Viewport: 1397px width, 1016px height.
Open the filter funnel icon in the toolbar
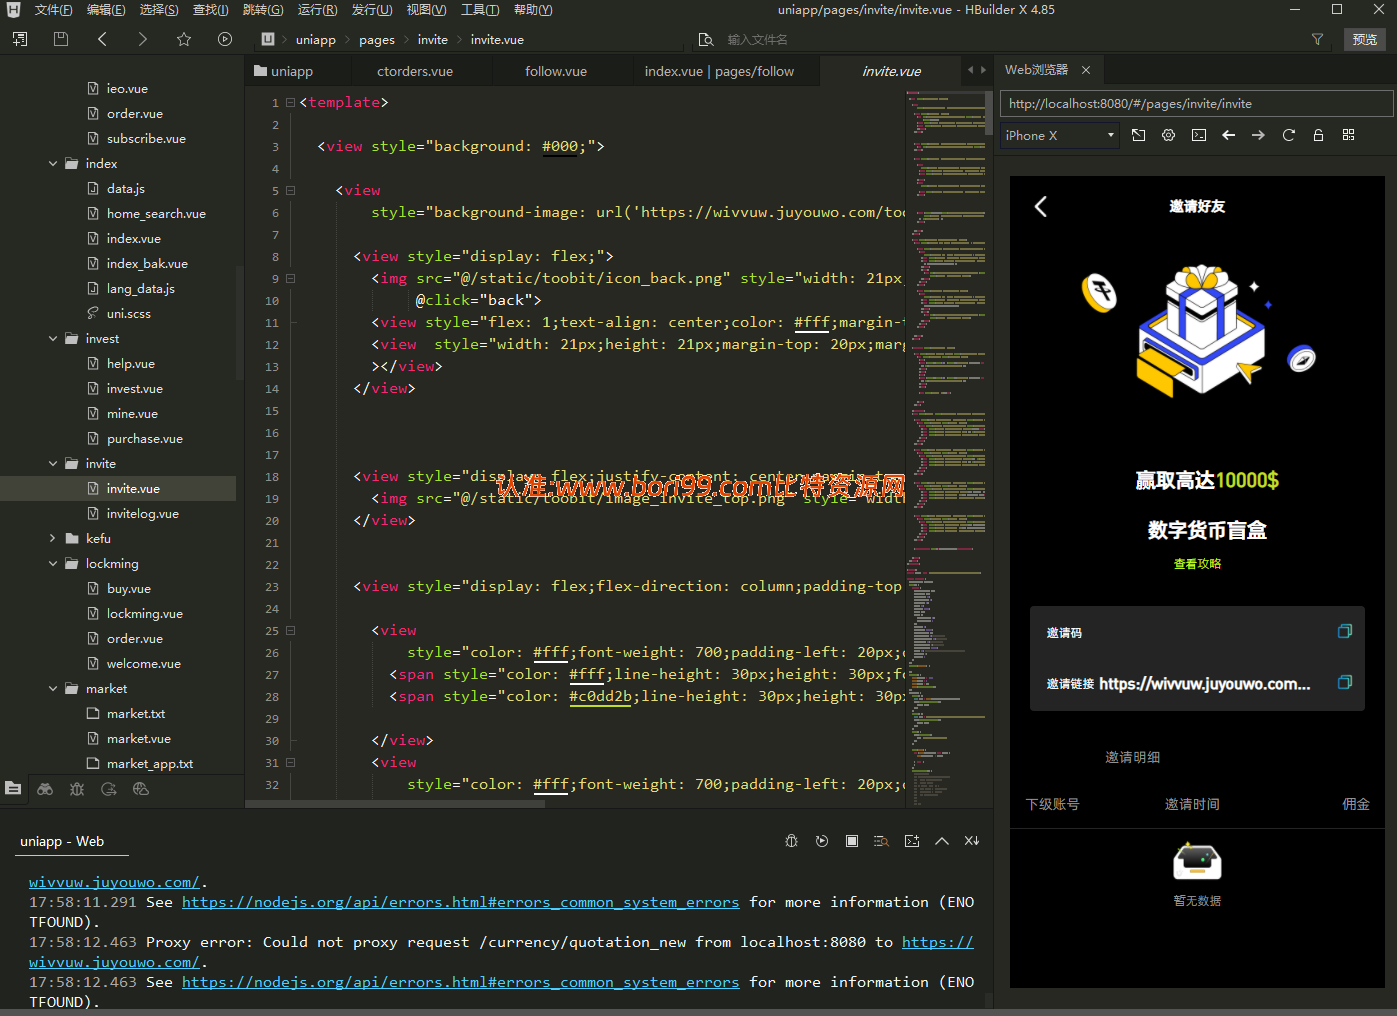(x=1317, y=39)
